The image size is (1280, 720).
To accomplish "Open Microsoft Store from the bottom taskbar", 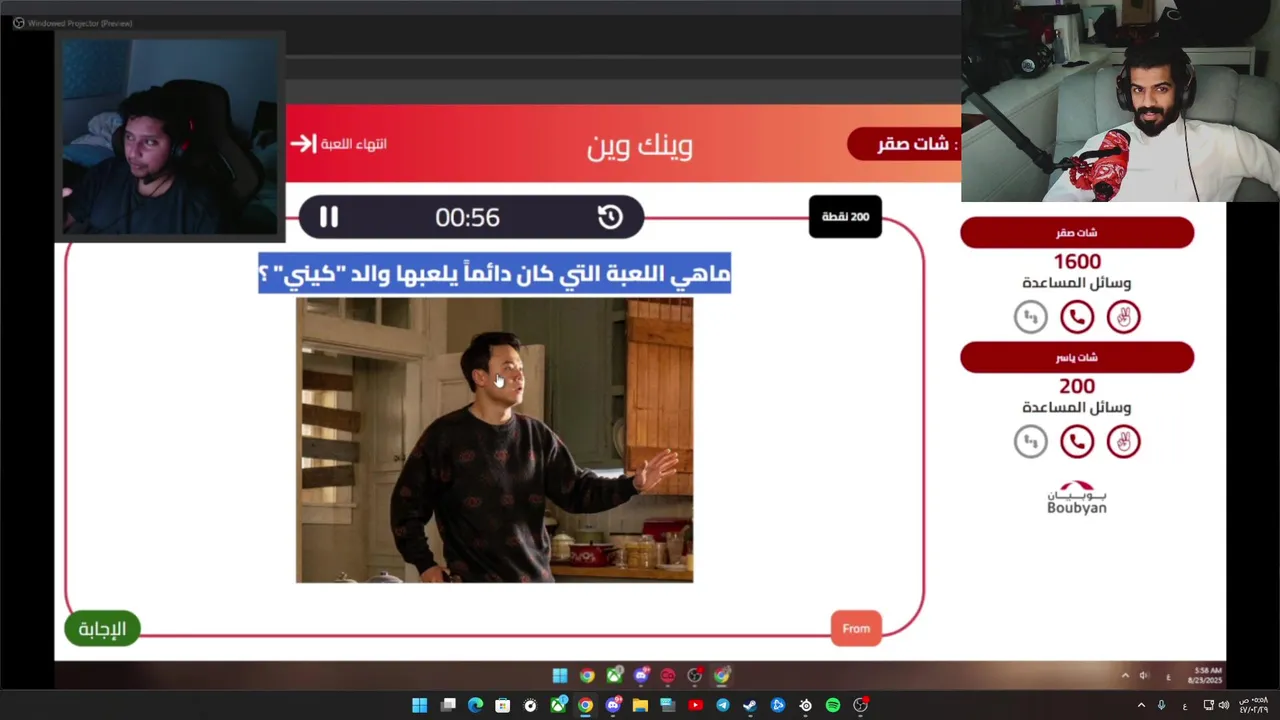I will coord(502,705).
